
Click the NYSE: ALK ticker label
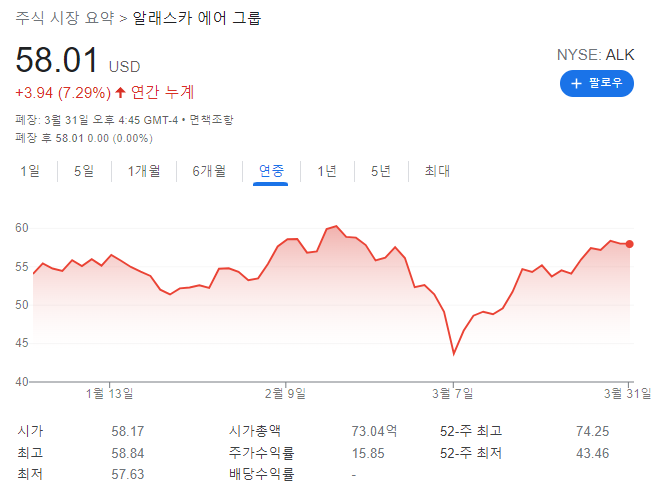pyautogui.click(x=596, y=55)
